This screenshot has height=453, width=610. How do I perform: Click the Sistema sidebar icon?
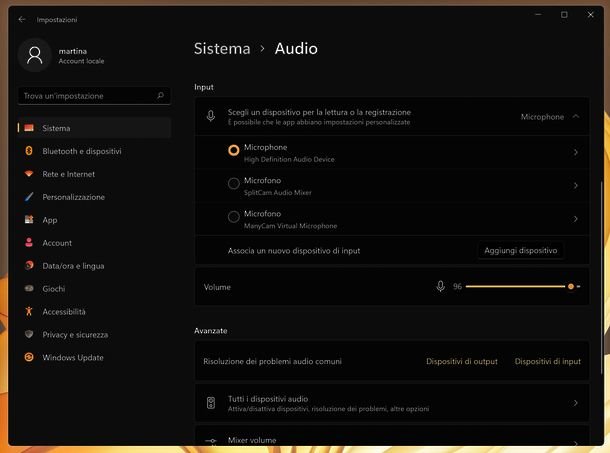coord(29,128)
